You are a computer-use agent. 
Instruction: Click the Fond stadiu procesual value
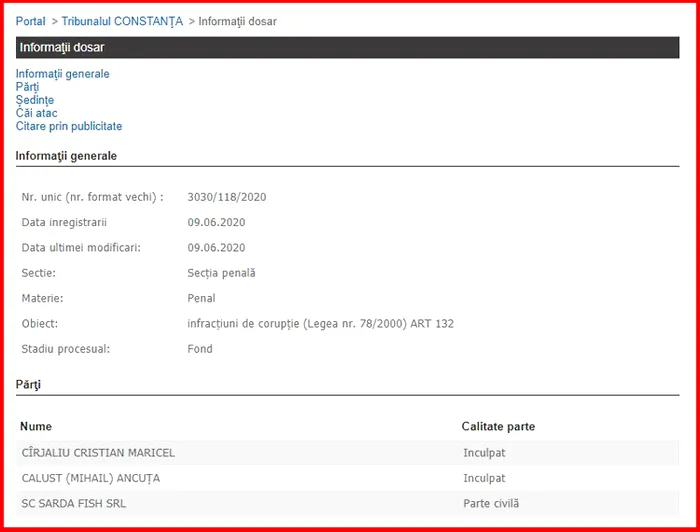click(x=200, y=349)
